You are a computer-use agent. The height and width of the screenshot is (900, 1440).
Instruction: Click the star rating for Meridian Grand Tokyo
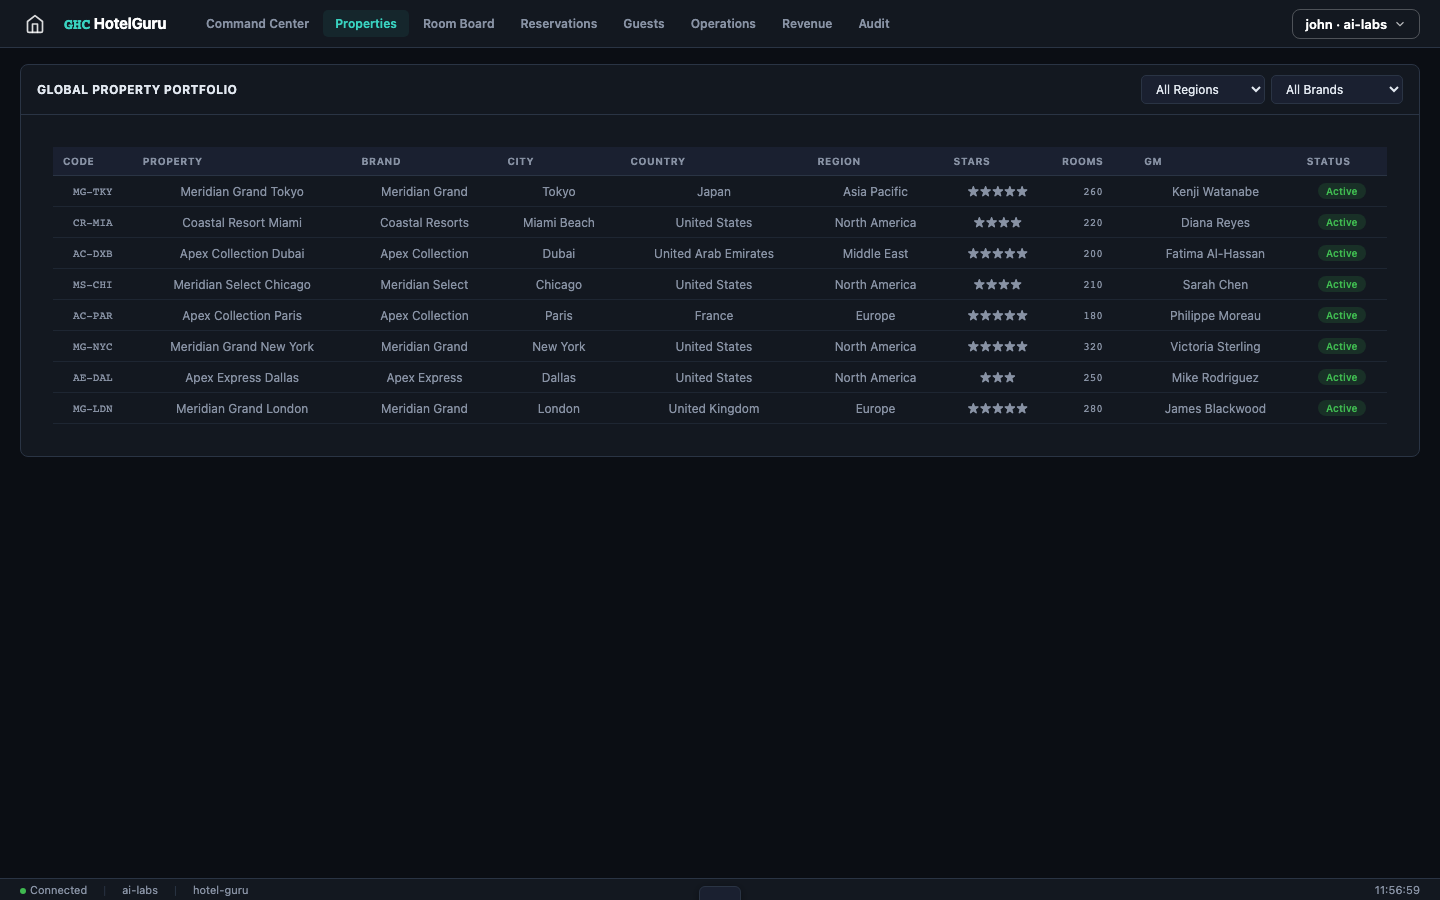997,191
